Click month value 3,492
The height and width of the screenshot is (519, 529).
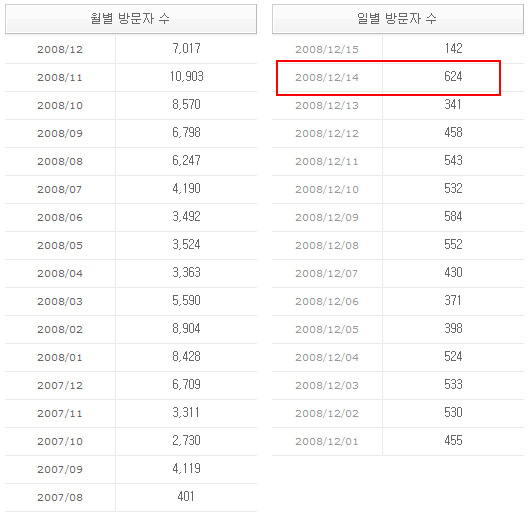coord(187,217)
